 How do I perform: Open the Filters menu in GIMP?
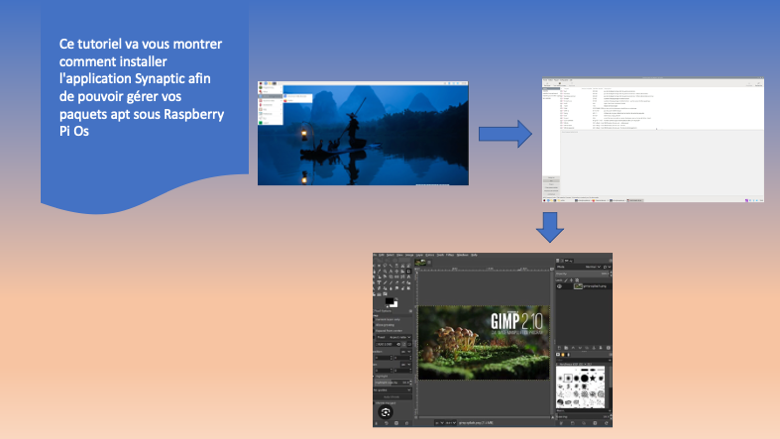pos(449,256)
